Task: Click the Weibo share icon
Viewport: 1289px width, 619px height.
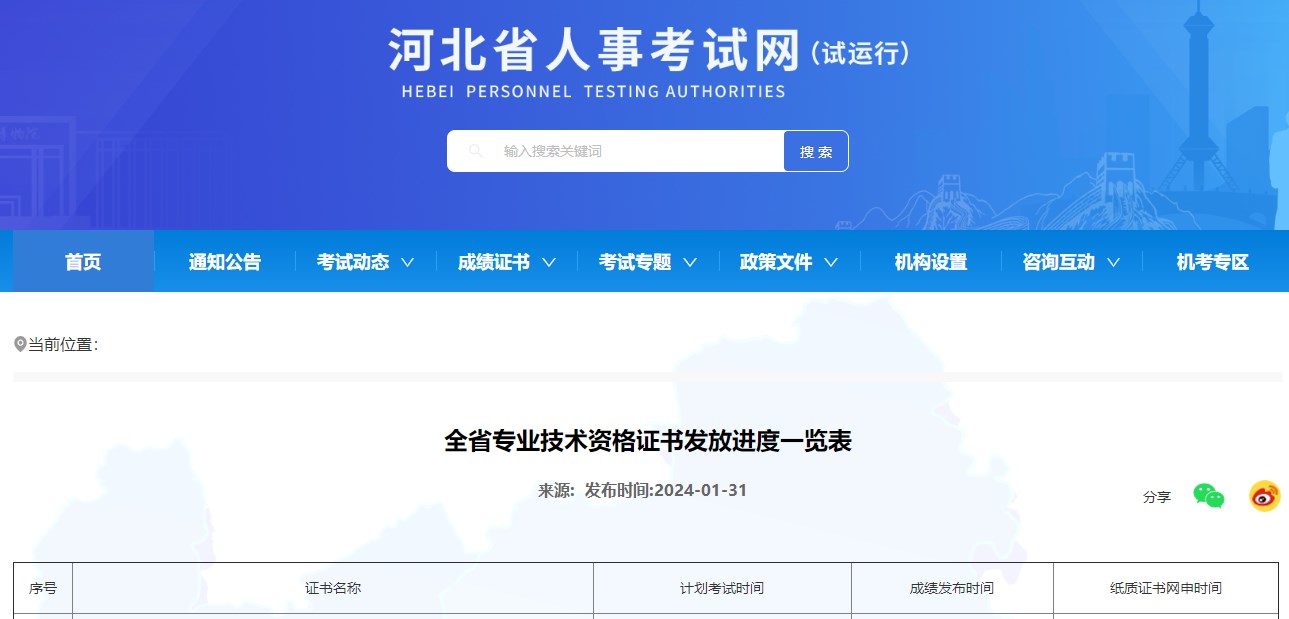Action: point(1262,494)
